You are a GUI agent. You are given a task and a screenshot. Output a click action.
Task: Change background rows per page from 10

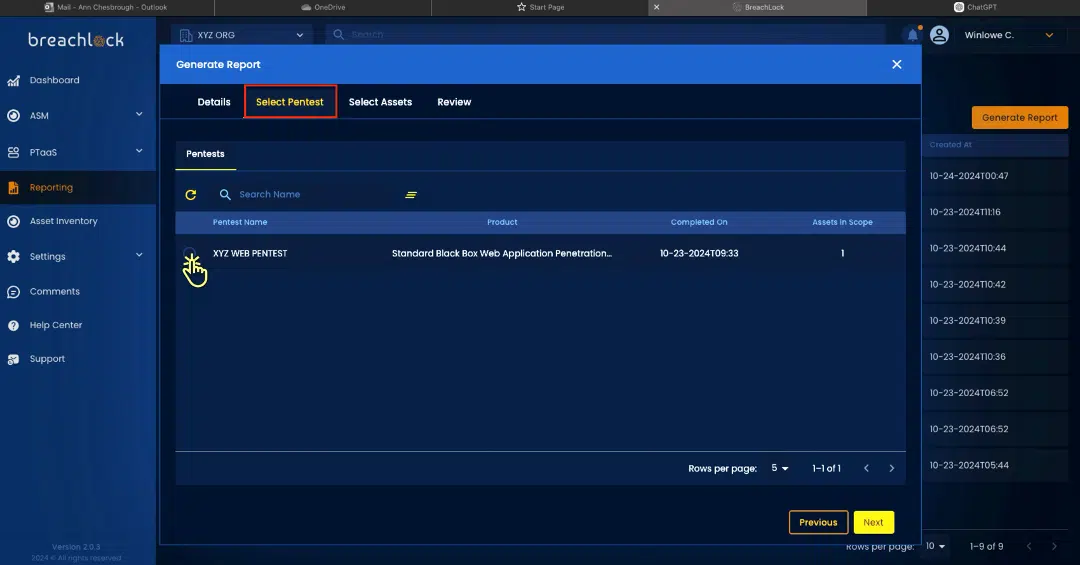coord(935,546)
